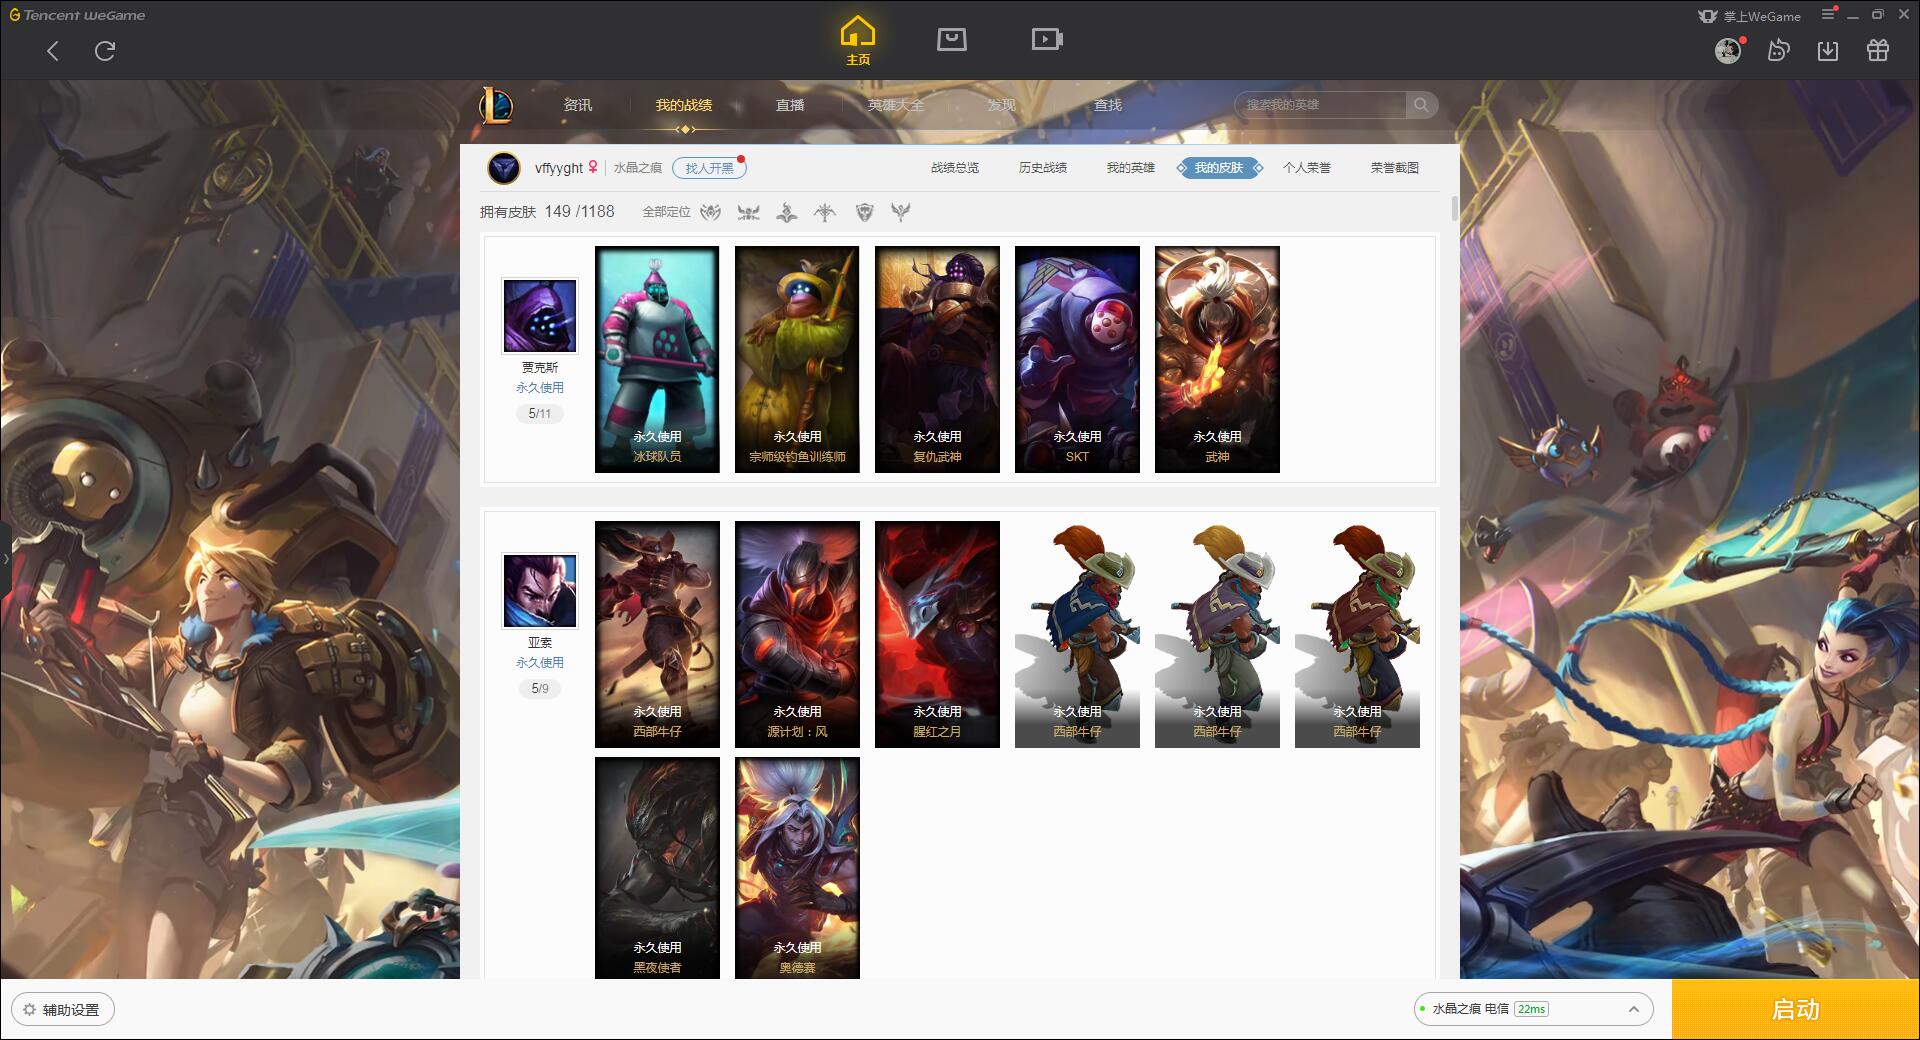Open the 英雄大全 tab
1920x1040 pixels.
coord(896,105)
